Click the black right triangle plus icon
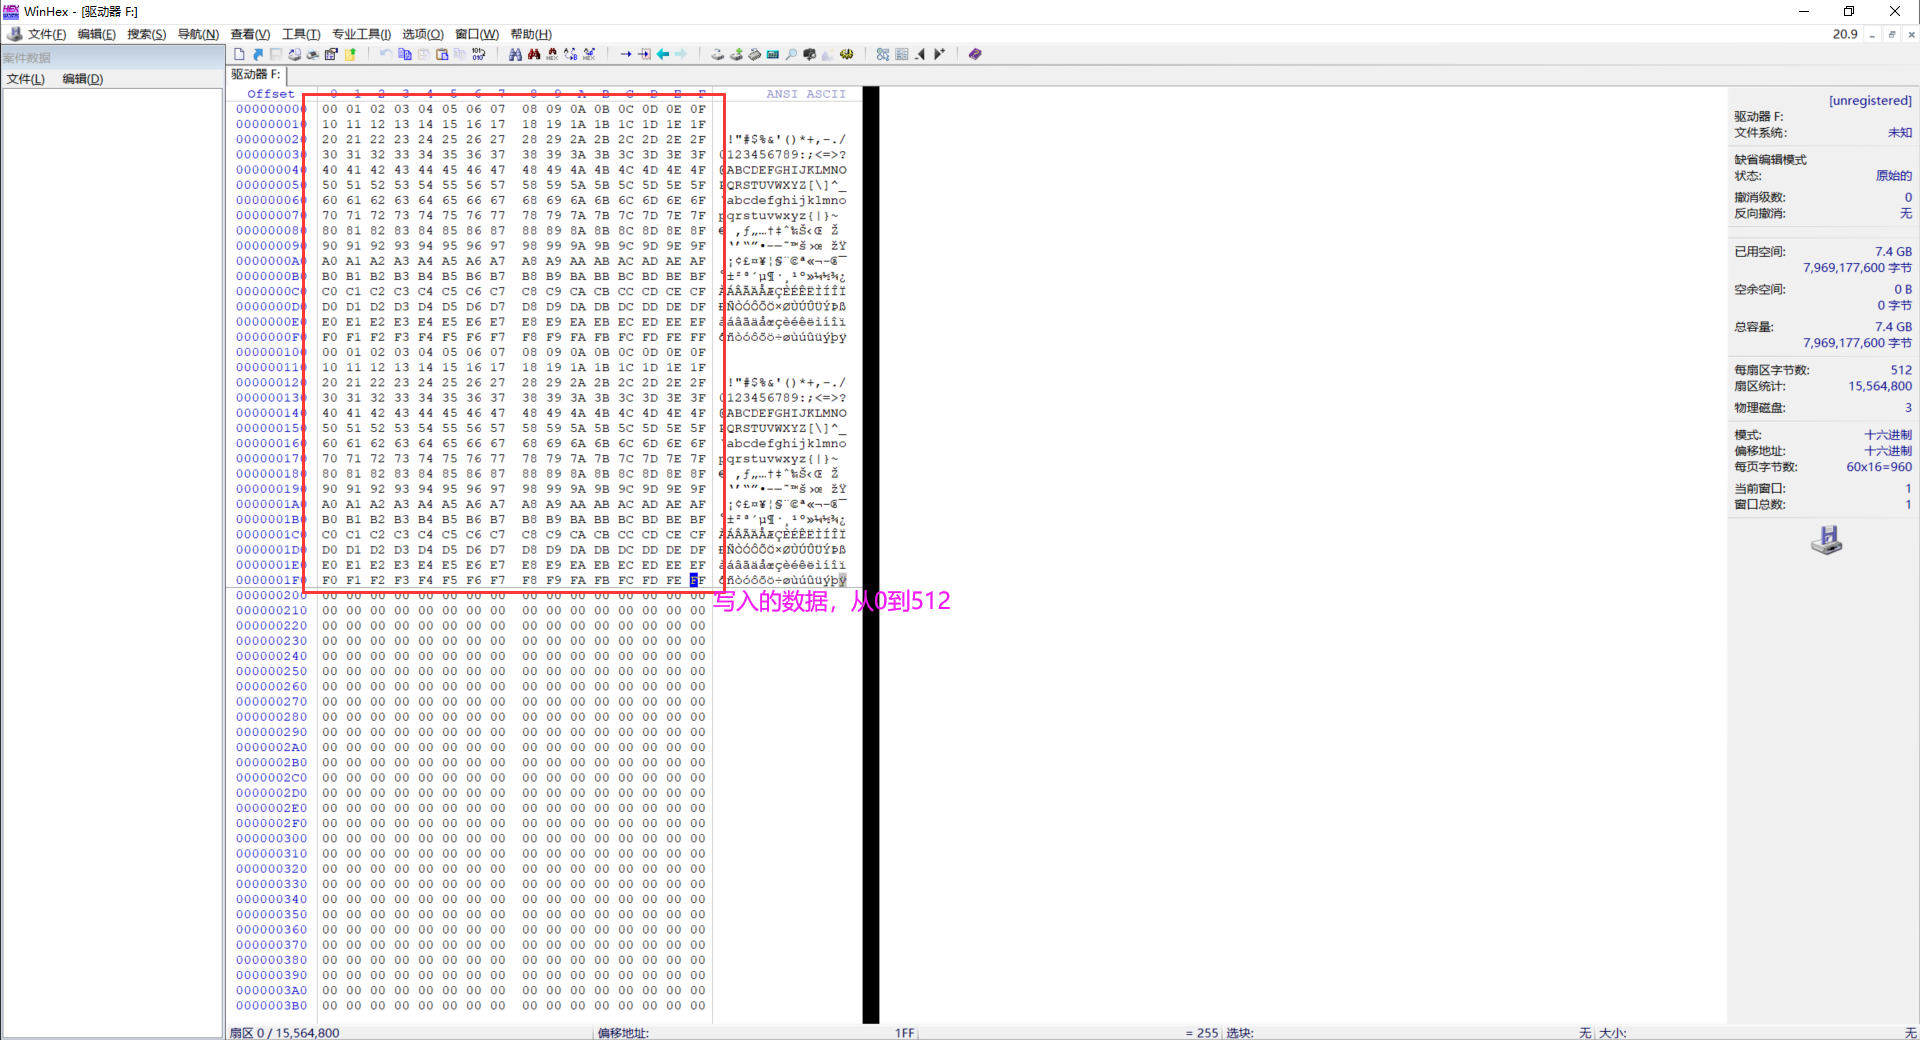The image size is (1920, 1040). [939, 54]
